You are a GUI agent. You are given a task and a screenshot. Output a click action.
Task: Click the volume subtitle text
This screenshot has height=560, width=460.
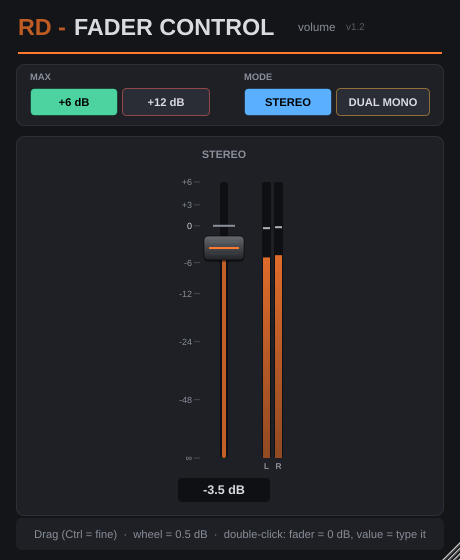[x=316, y=27]
